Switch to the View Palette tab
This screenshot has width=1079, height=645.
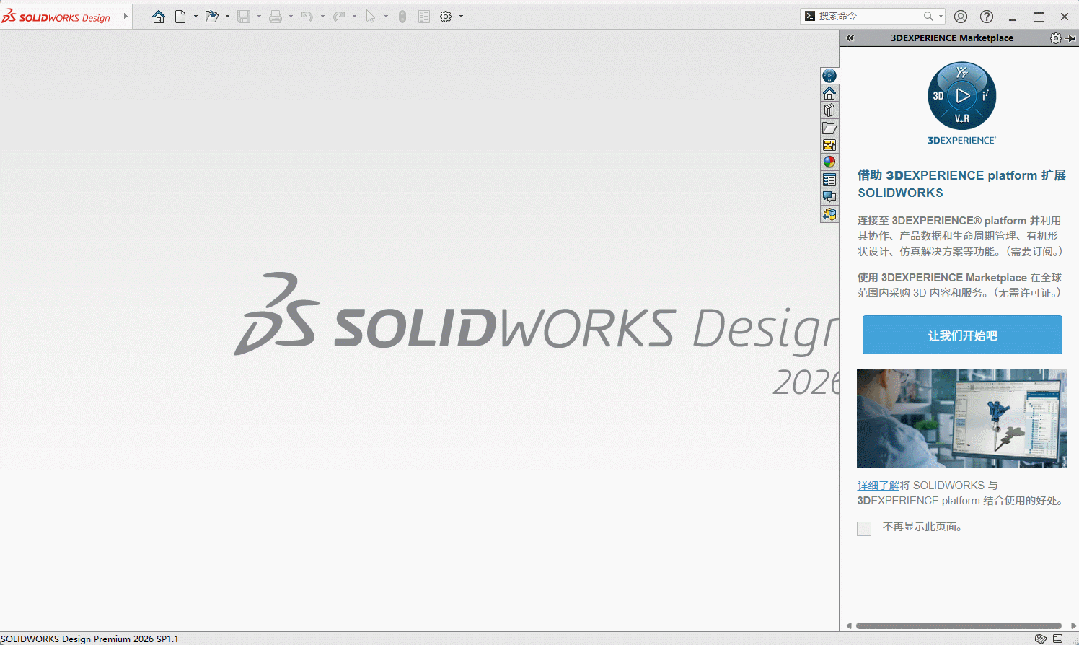tap(829, 145)
